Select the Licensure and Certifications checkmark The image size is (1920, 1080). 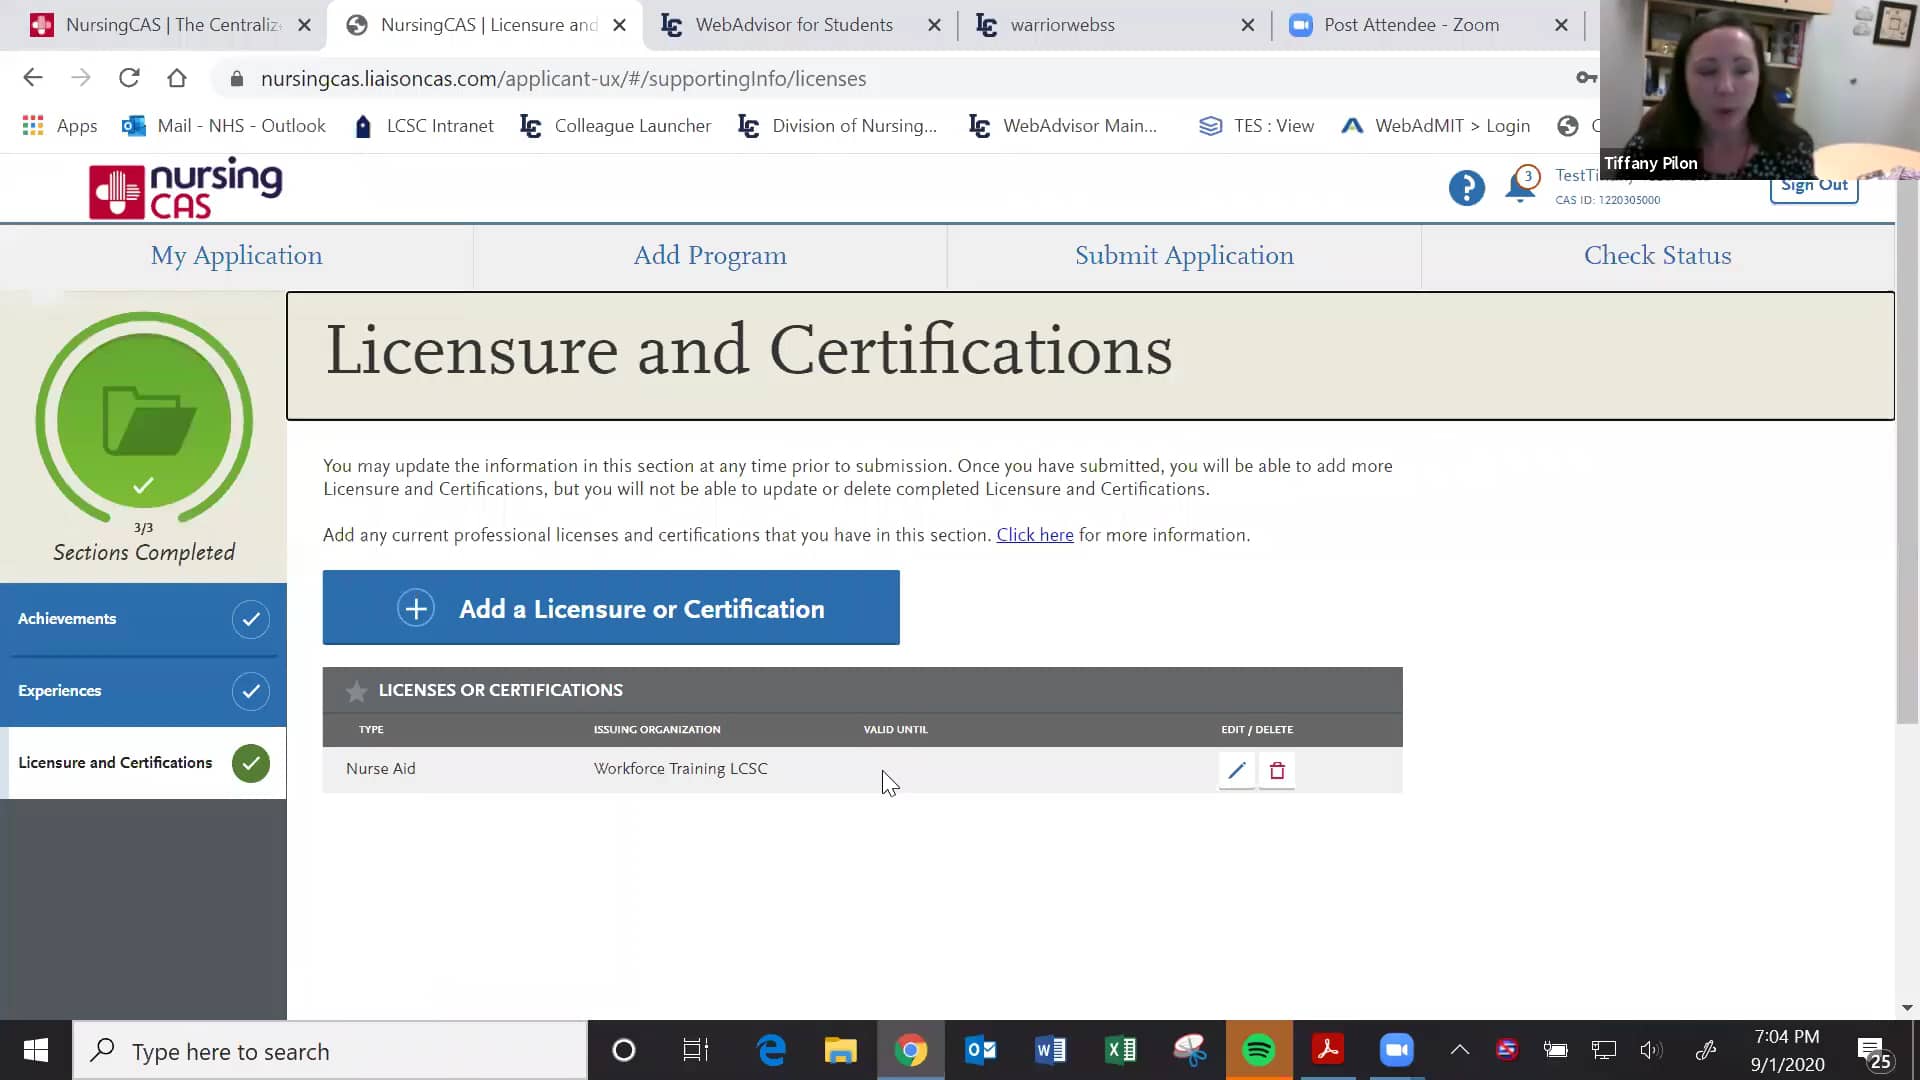point(250,763)
